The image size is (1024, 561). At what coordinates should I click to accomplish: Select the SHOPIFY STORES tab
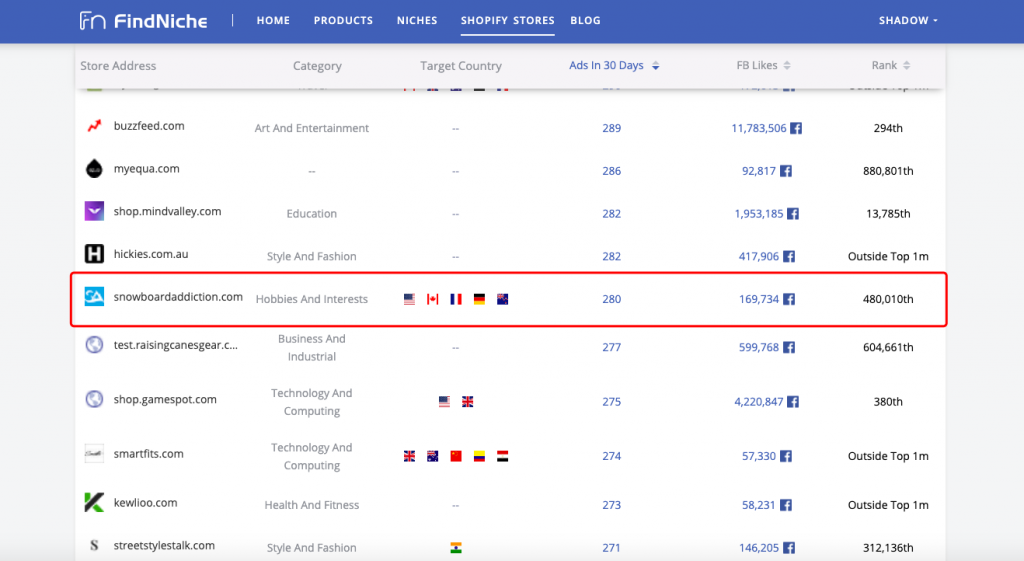[507, 20]
